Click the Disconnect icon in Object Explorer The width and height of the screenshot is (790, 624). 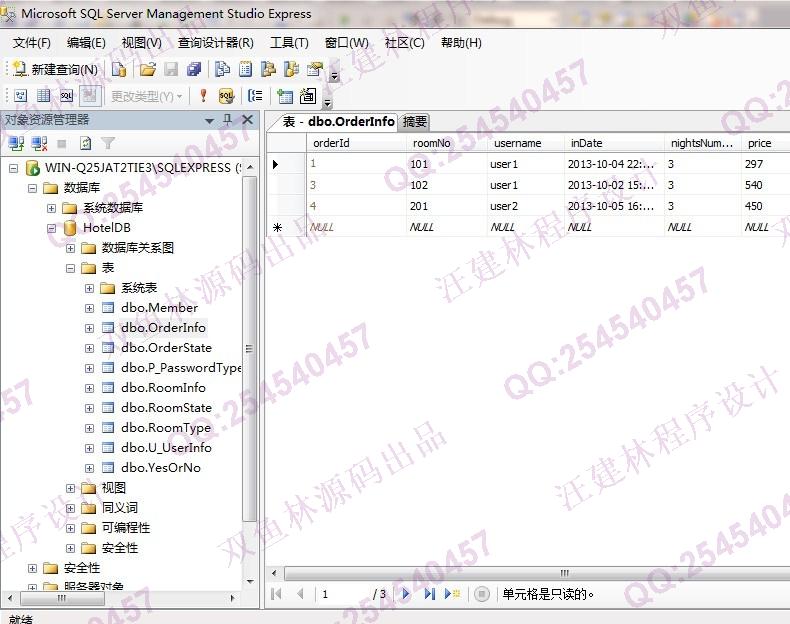click(39, 144)
